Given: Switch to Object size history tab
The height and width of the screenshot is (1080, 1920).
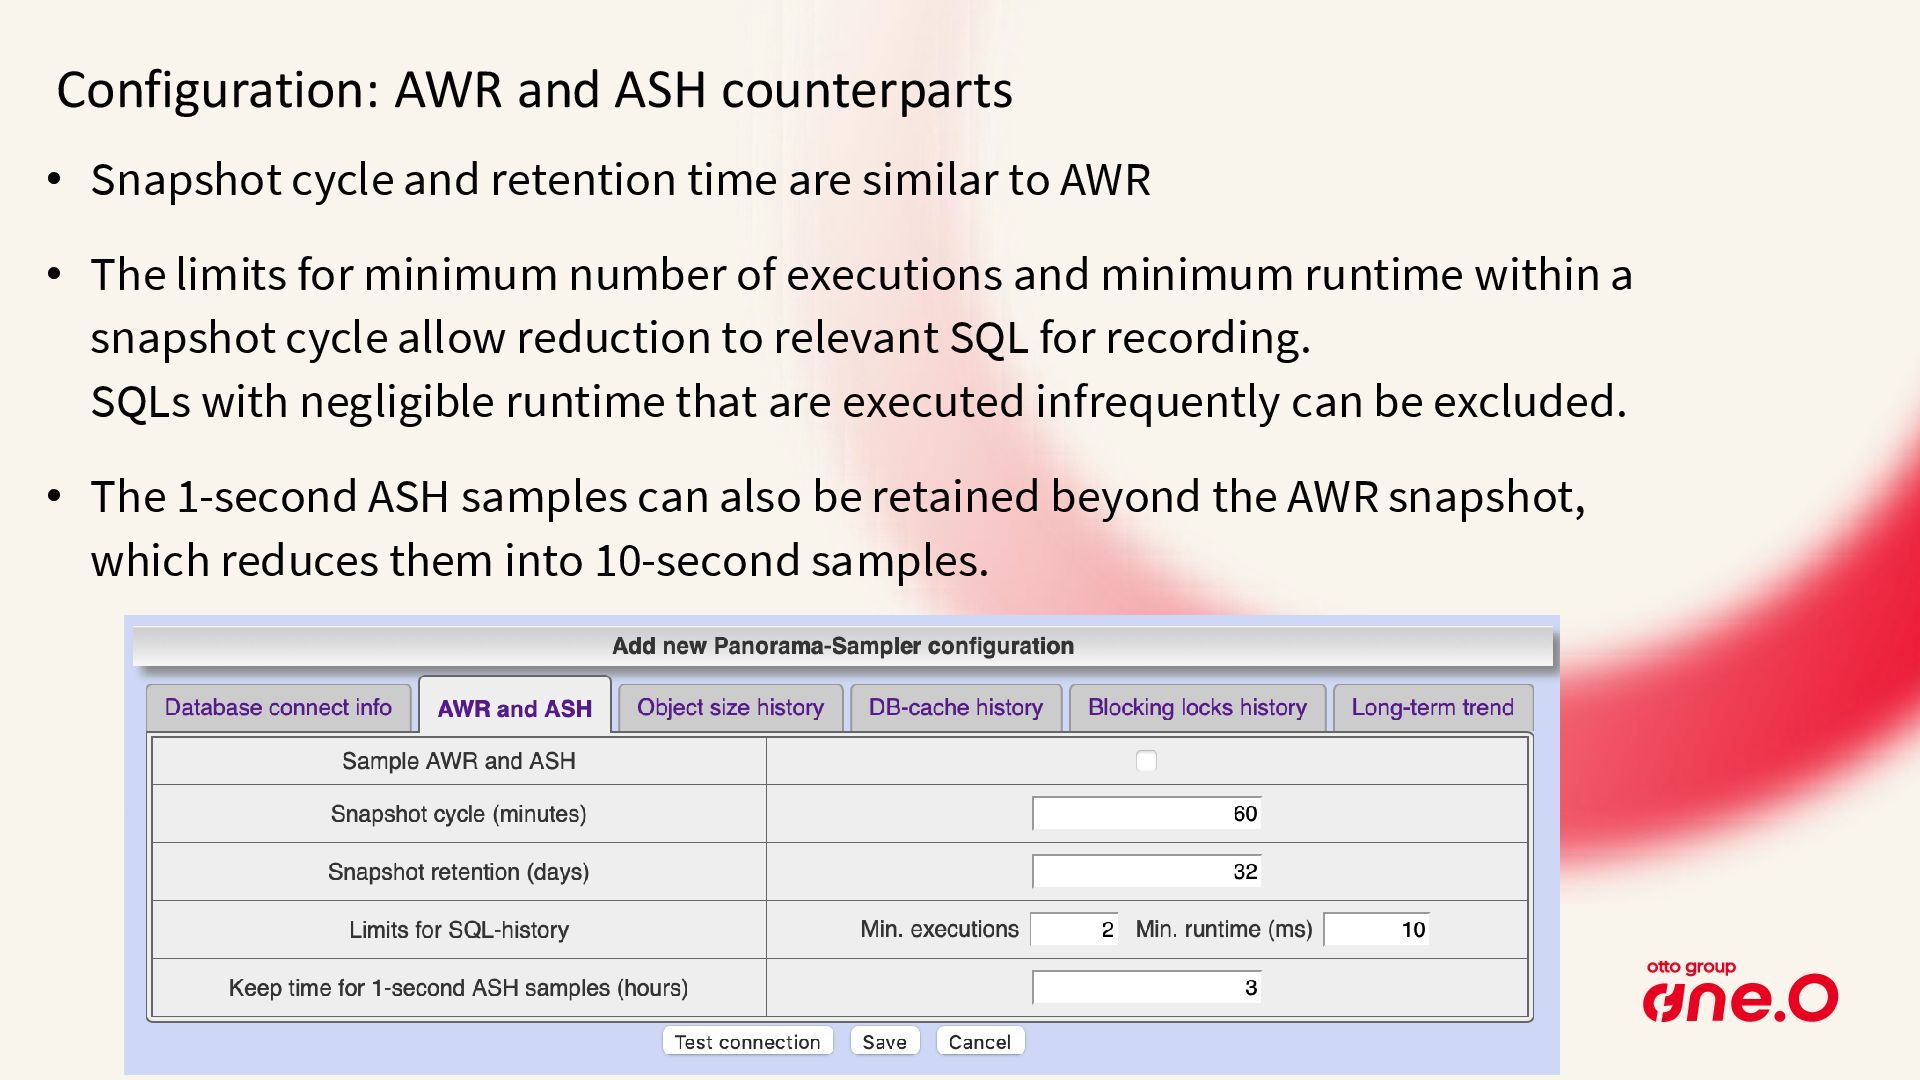Looking at the screenshot, I should pos(730,708).
